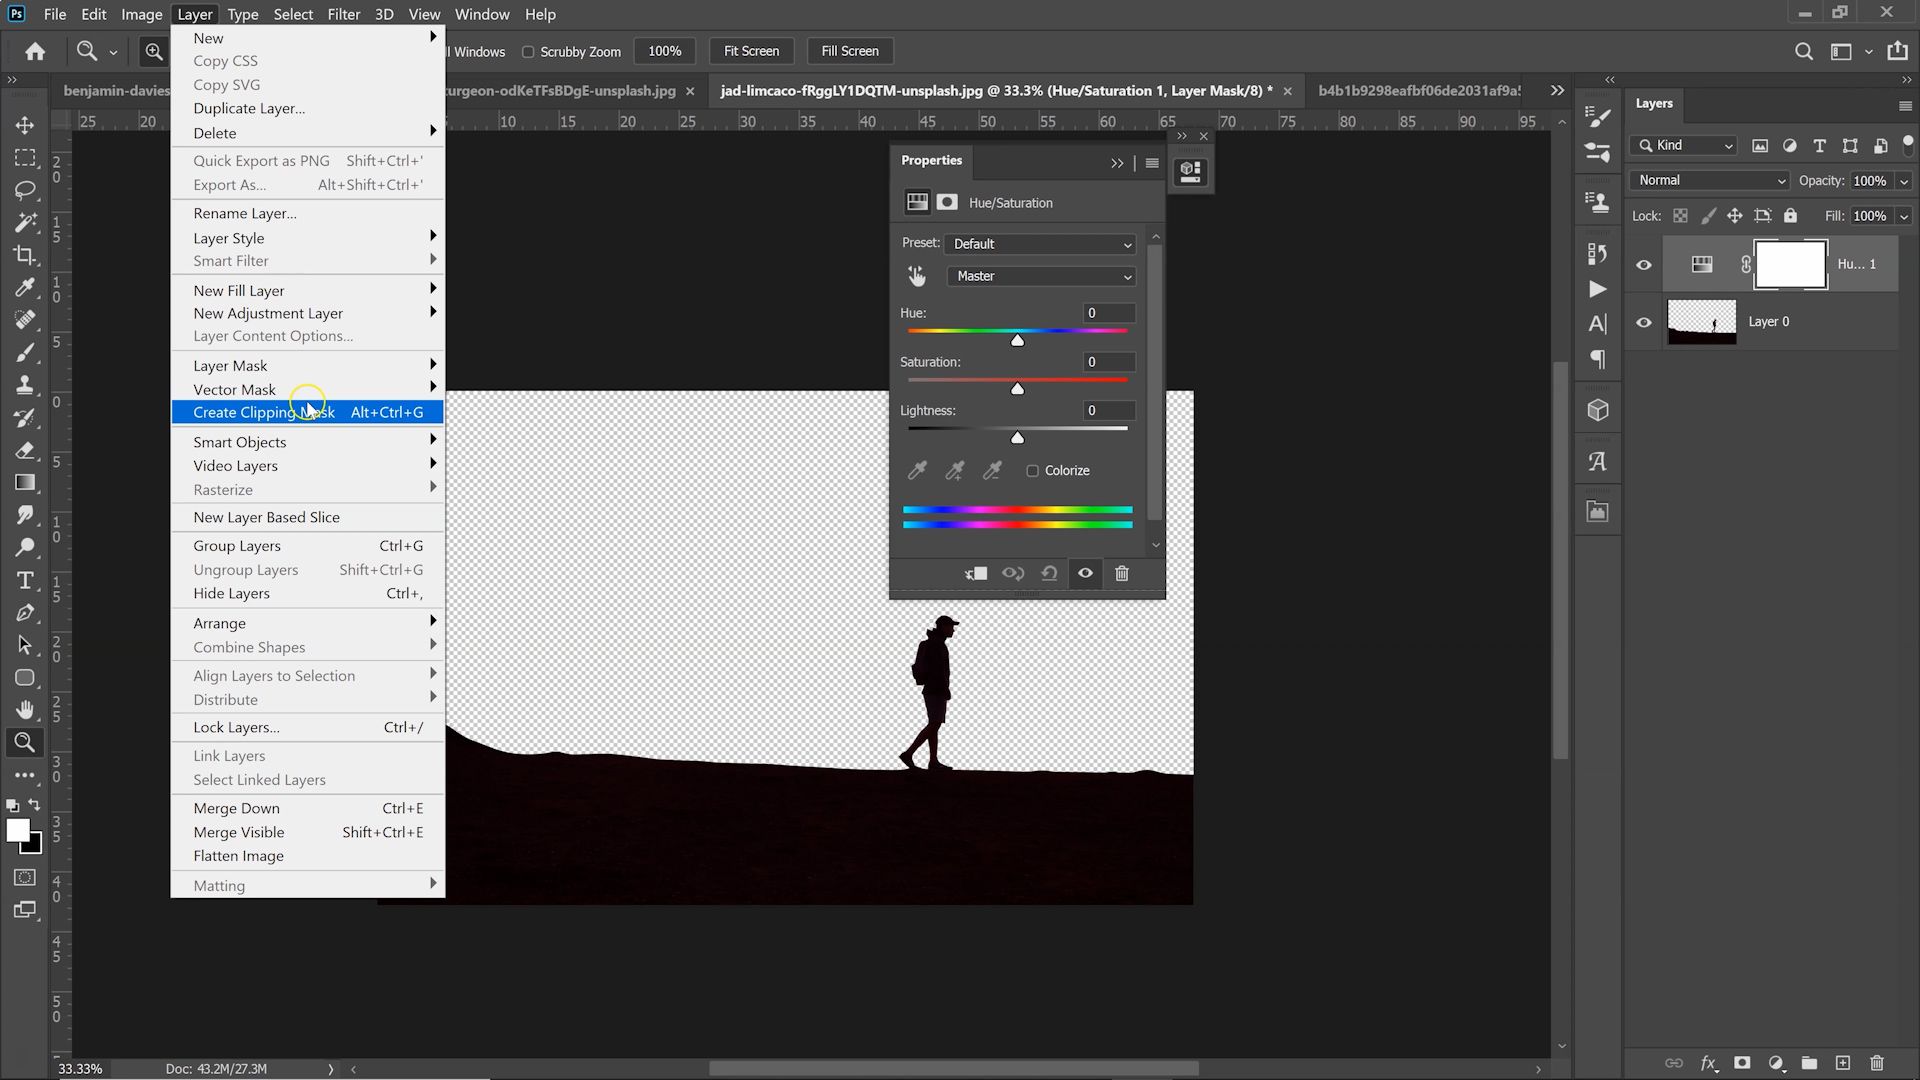Image resolution: width=1920 pixels, height=1080 pixels.
Task: Click the Saturation slider handle
Action: (x=1017, y=389)
